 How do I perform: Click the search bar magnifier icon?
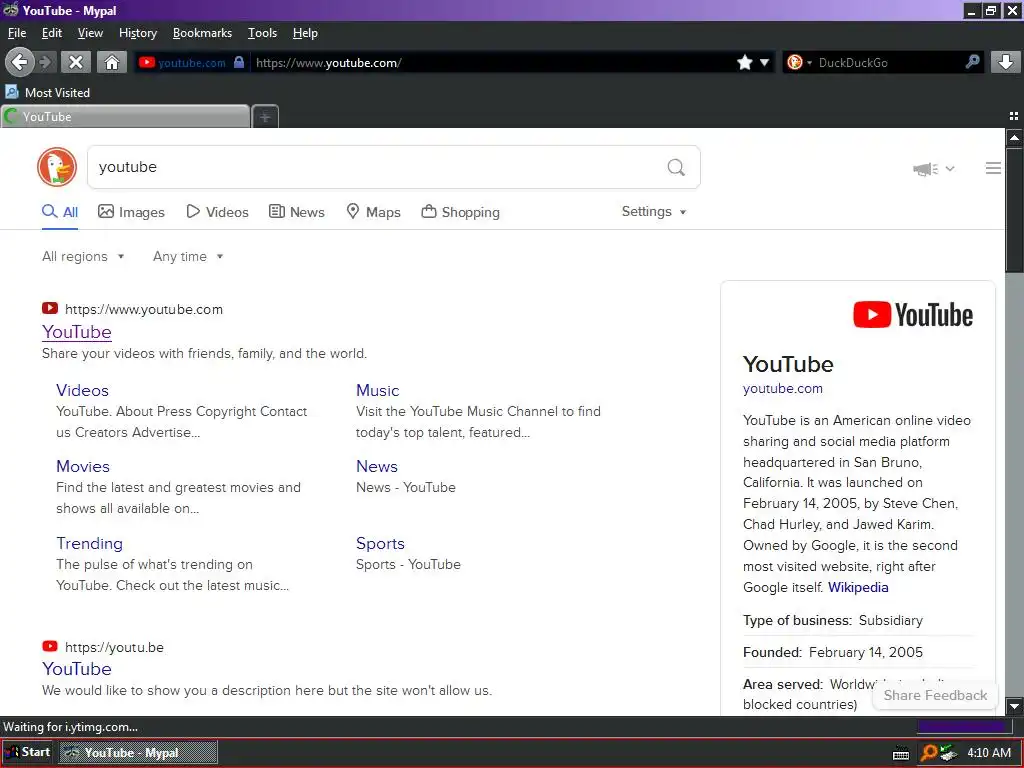[x=972, y=62]
